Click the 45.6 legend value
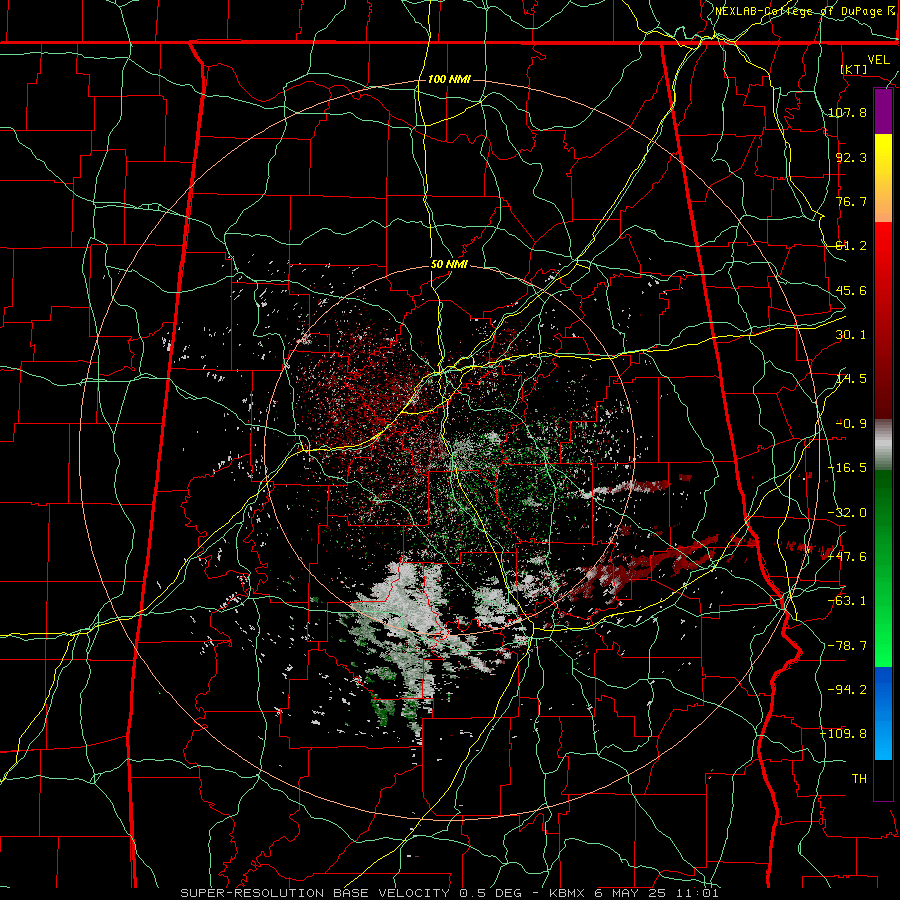 click(x=851, y=290)
